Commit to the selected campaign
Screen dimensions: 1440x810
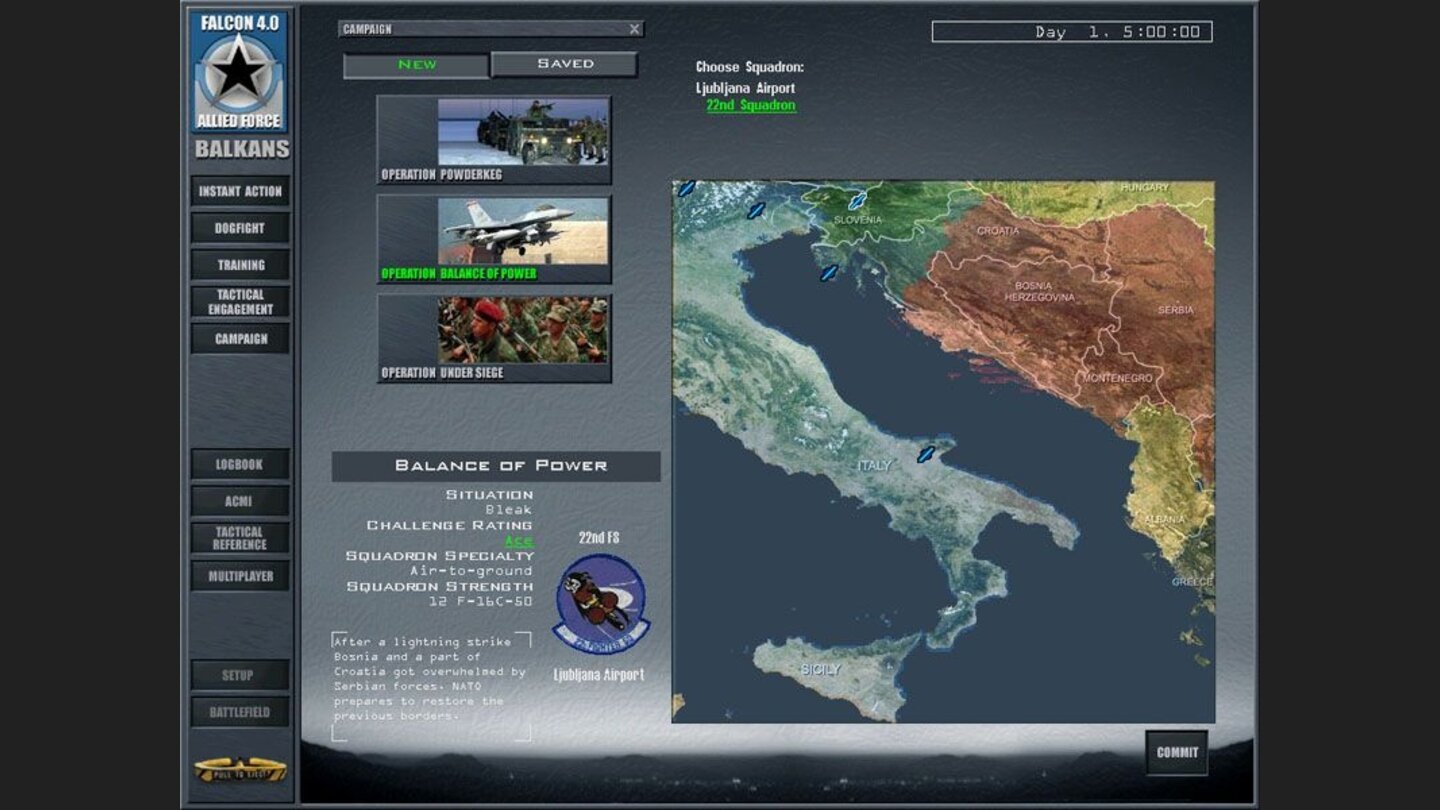(x=1177, y=753)
